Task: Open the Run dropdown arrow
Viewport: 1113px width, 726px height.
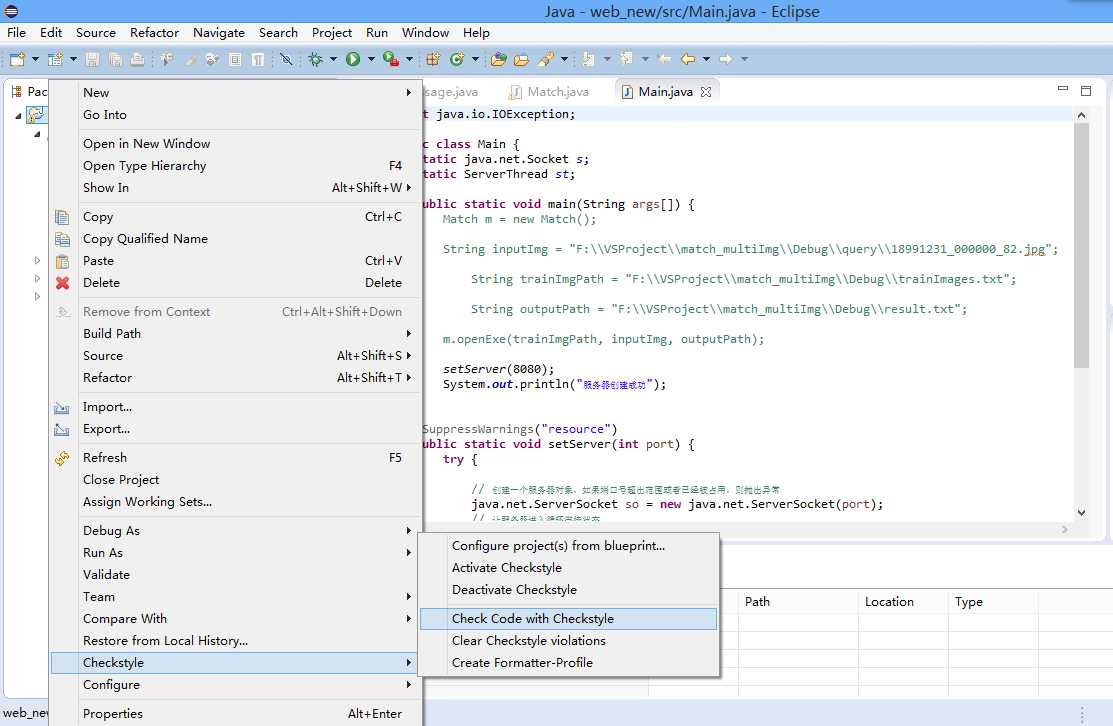Action: [371, 60]
